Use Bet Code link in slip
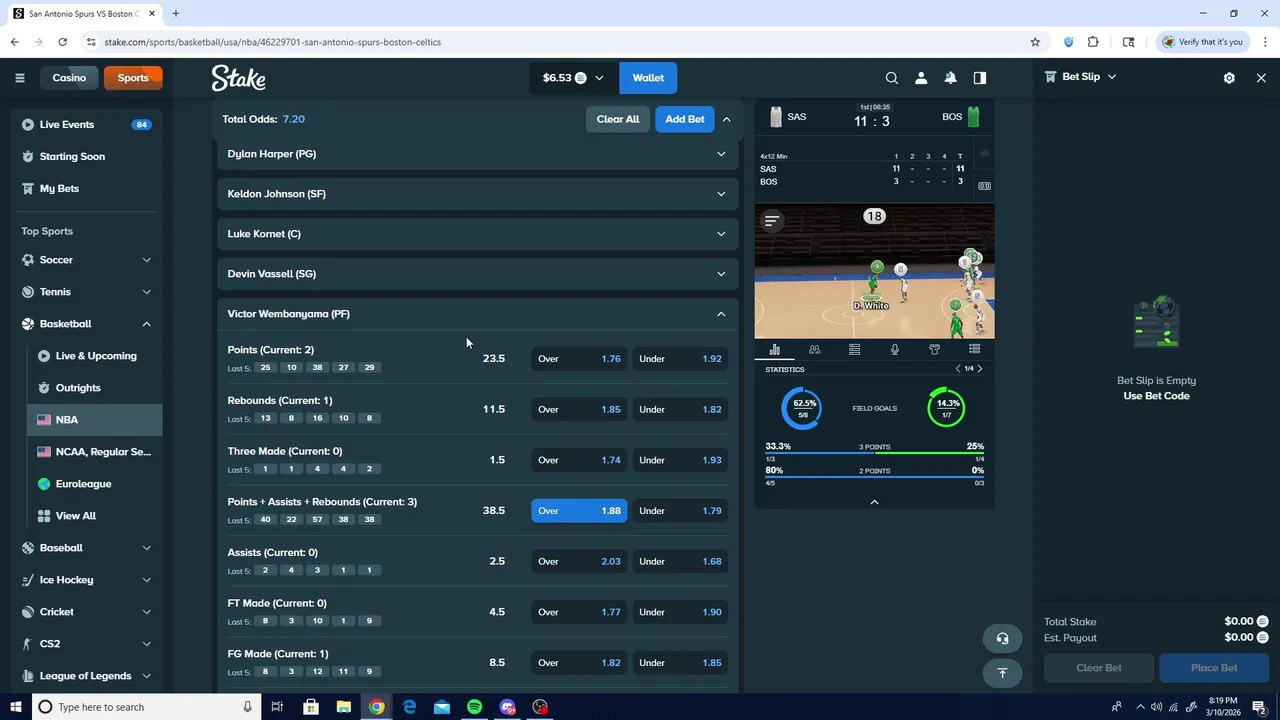 pyautogui.click(x=1156, y=396)
